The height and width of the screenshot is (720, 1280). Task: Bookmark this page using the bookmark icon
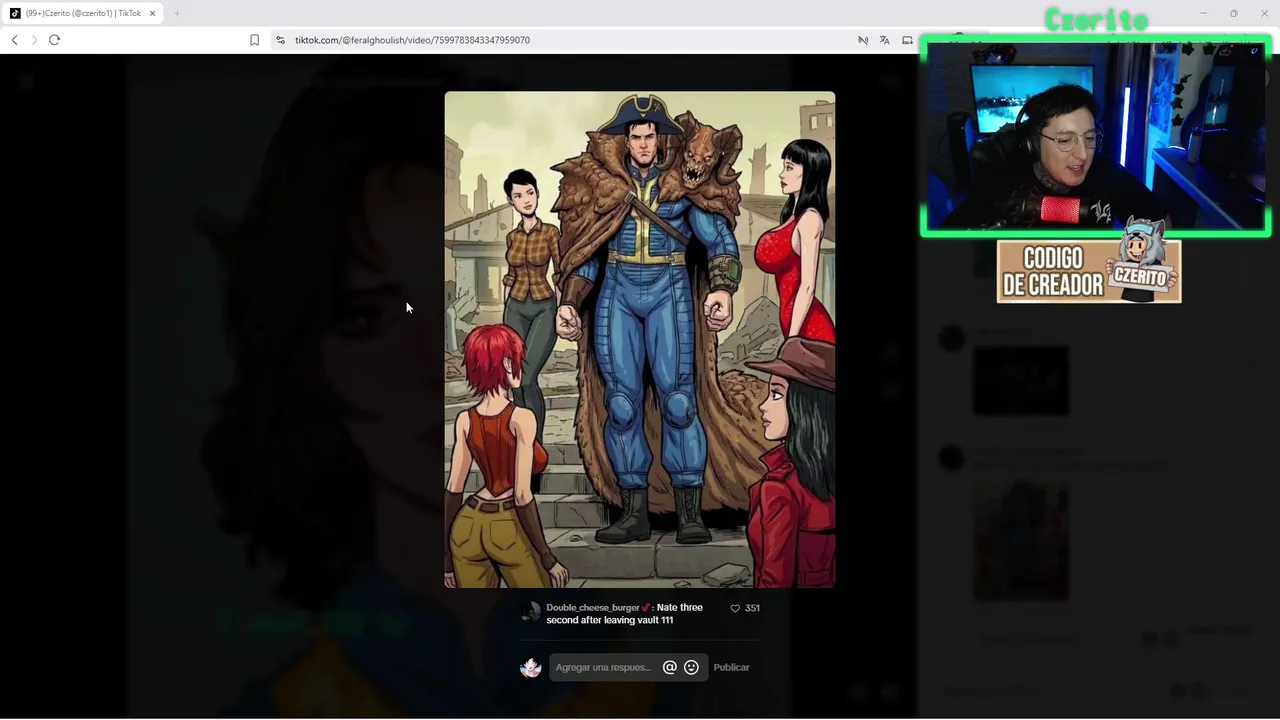tap(254, 40)
